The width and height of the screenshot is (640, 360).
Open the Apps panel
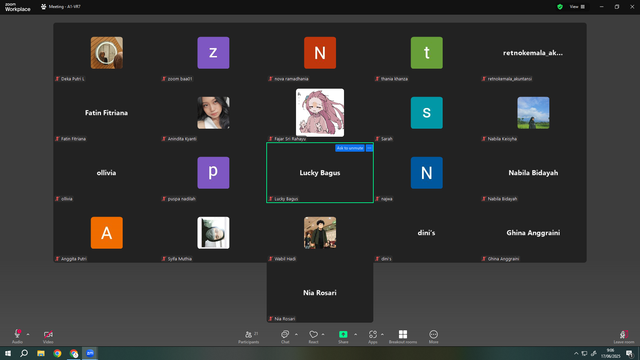(373, 337)
